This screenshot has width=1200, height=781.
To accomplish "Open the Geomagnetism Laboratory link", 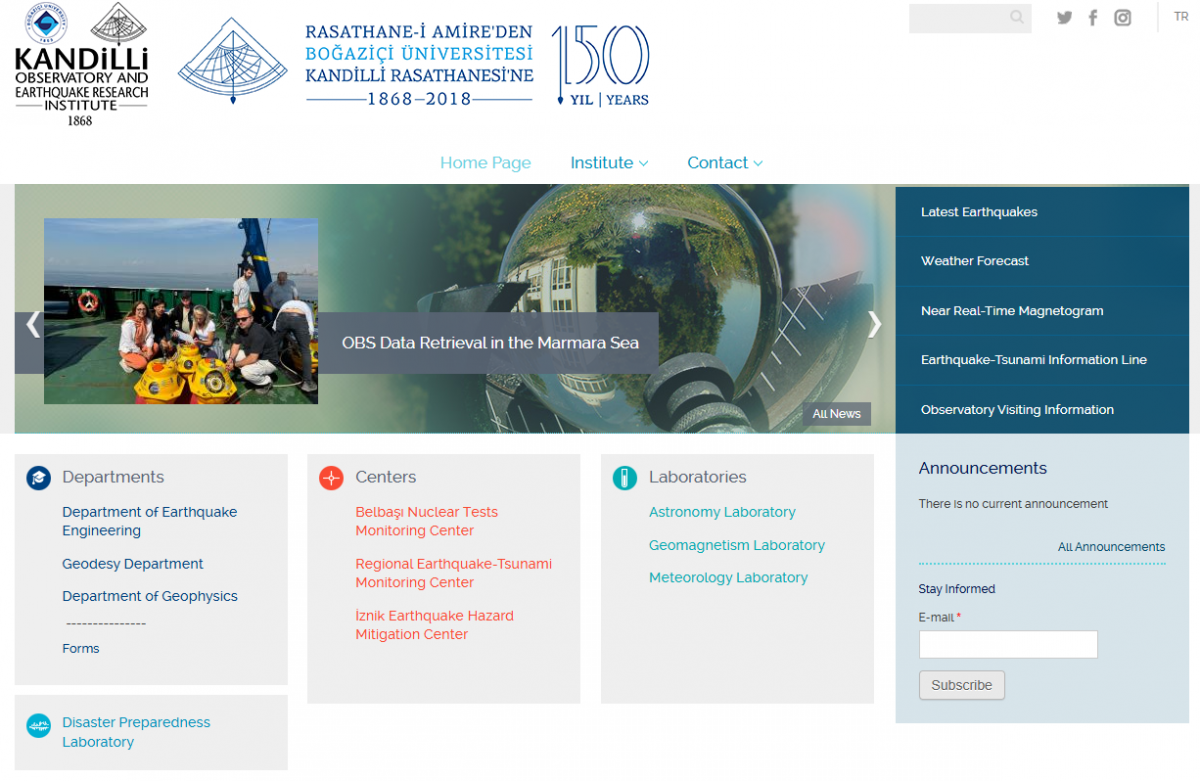I will click(x=736, y=545).
